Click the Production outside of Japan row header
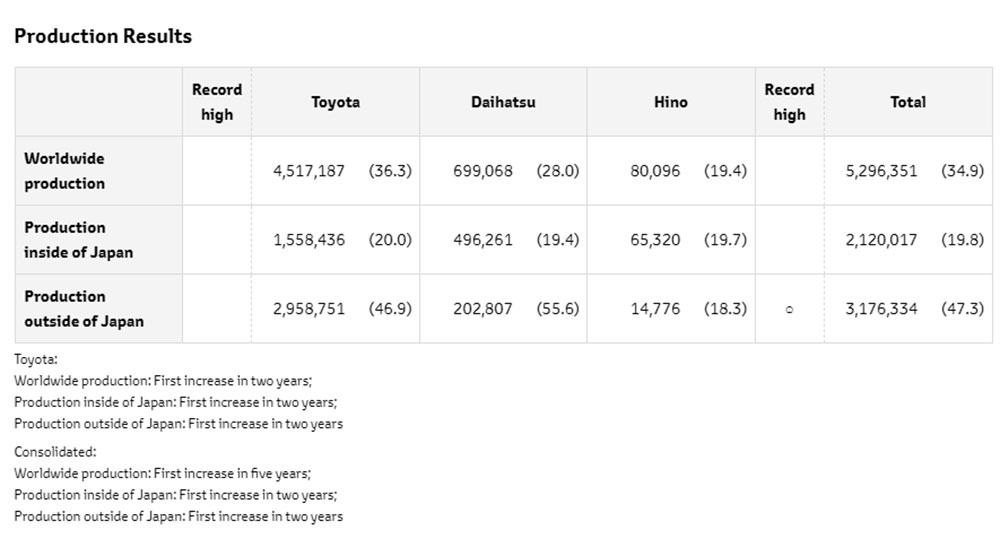Image resolution: width=1000 pixels, height=556 pixels. click(x=84, y=309)
